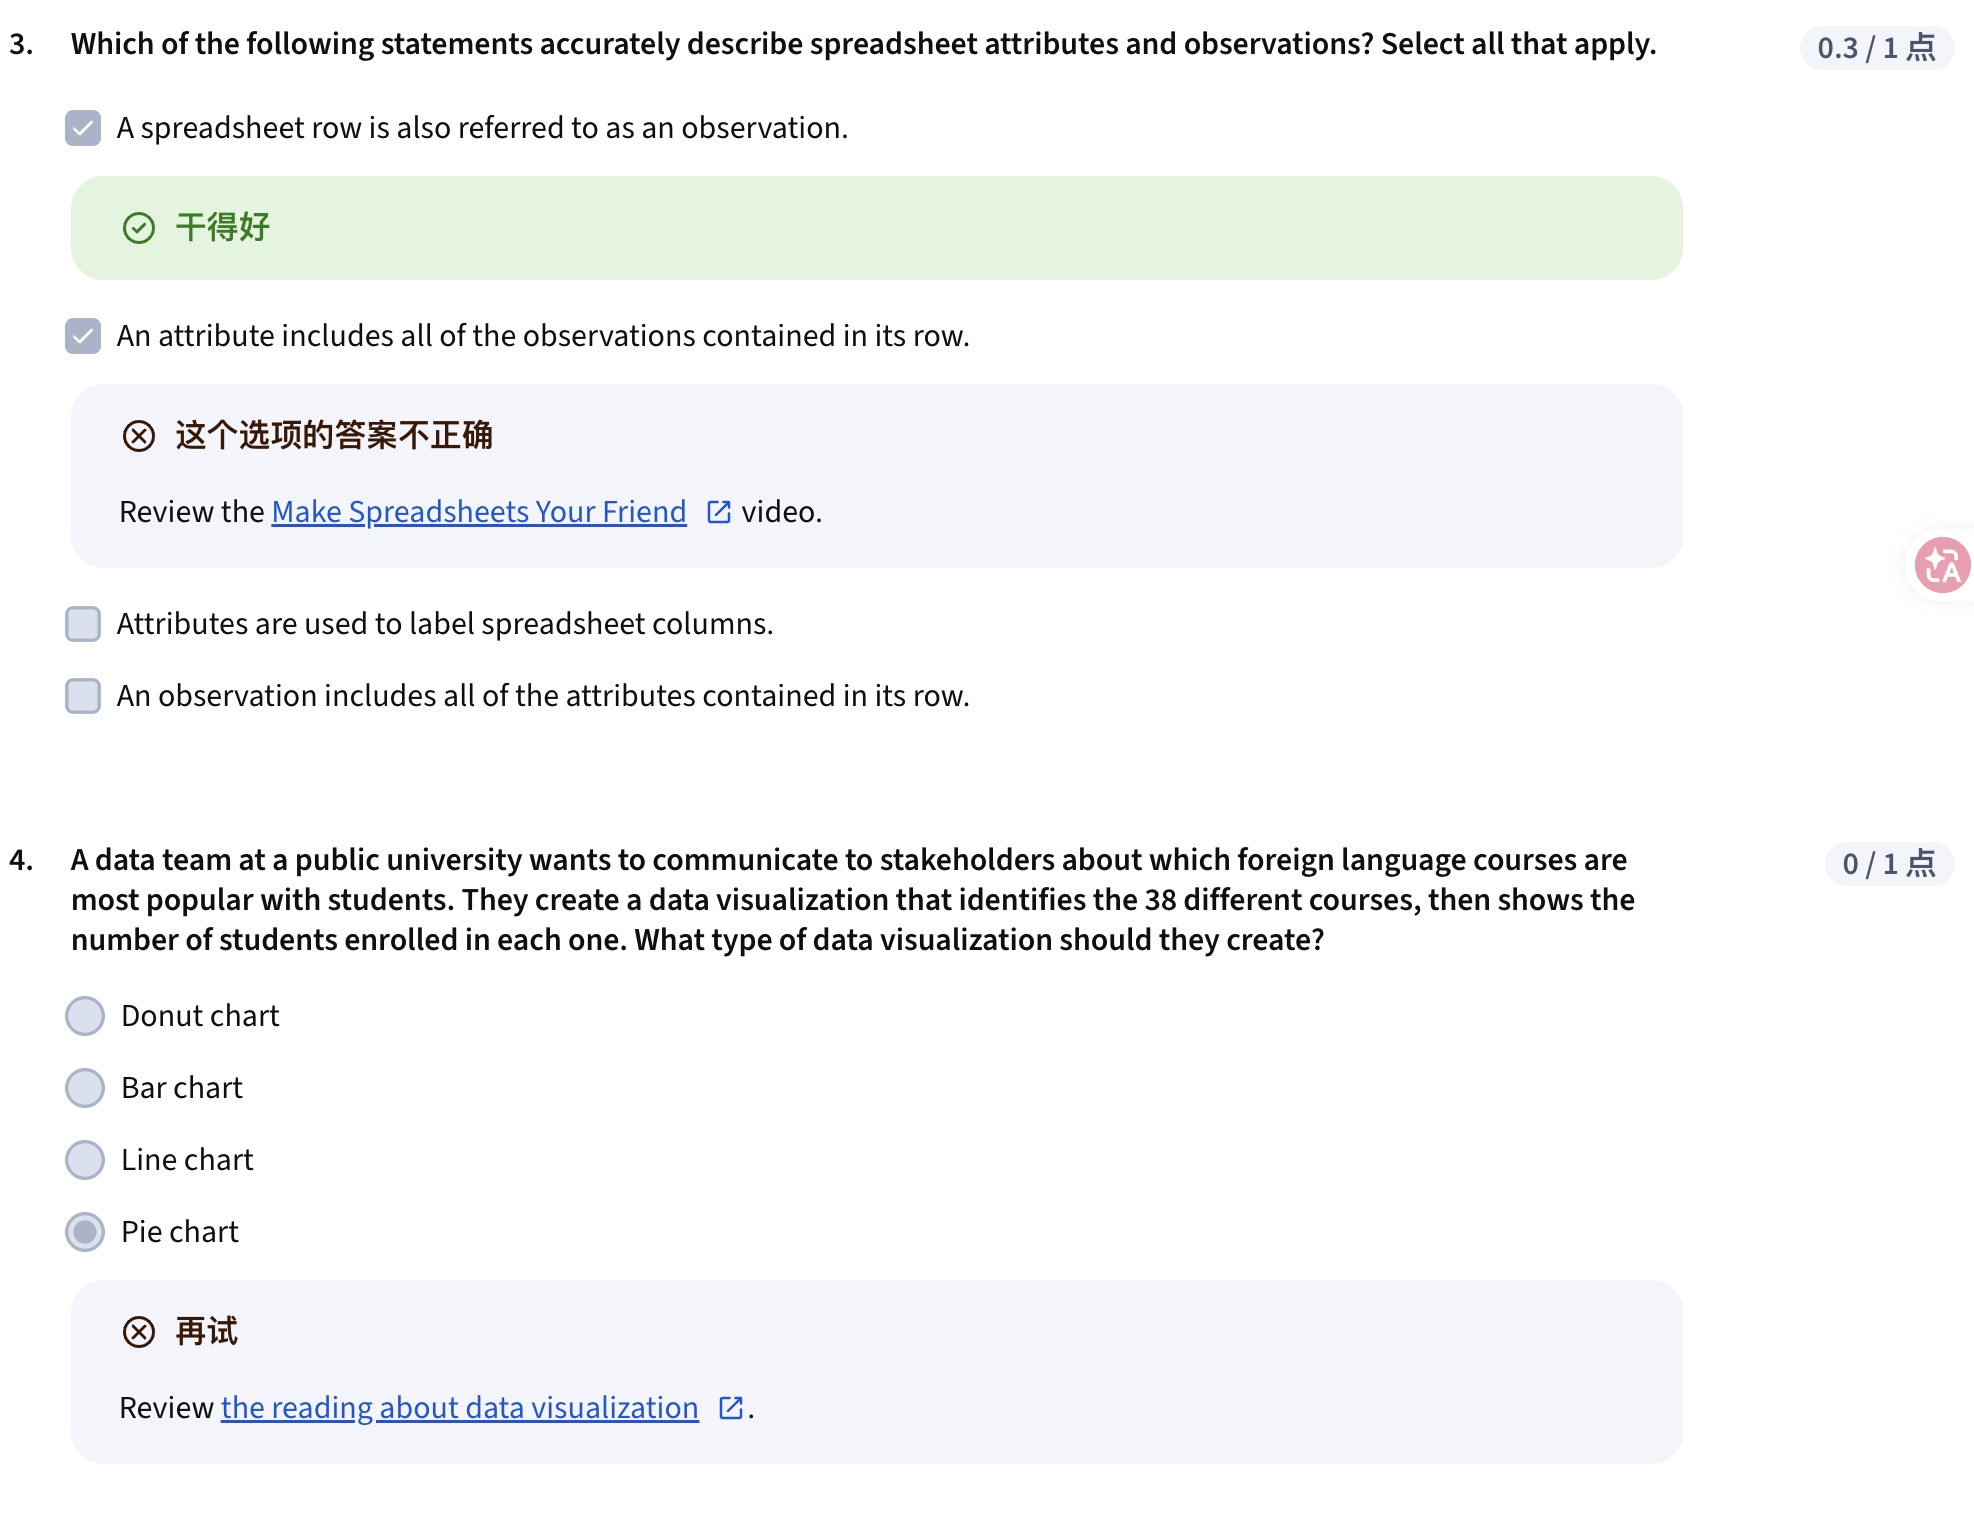Click external-link icon after data visualization reading
1974x1532 pixels.
731,1408
